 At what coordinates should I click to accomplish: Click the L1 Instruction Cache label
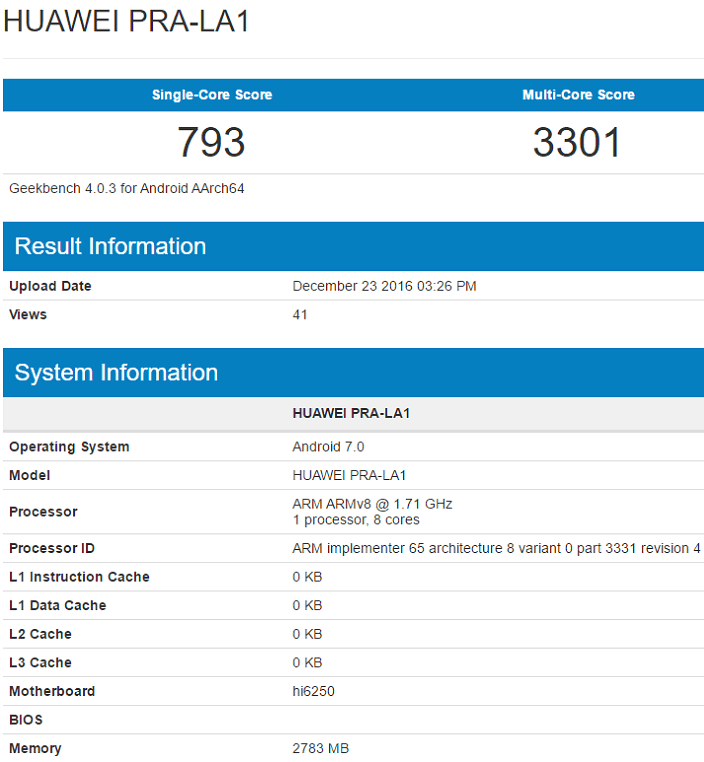pos(79,577)
